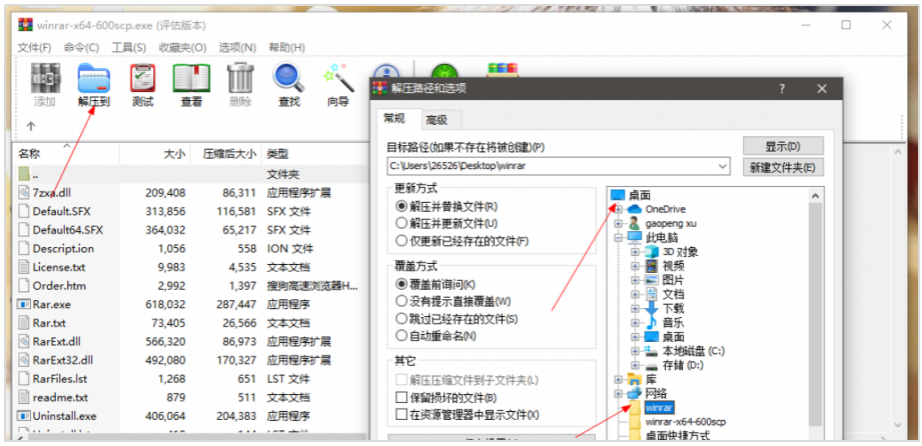Select the winrar-x64-600scp folder in tree
Image resolution: width=922 pixels, height=446 pixels.
(686, 422)
